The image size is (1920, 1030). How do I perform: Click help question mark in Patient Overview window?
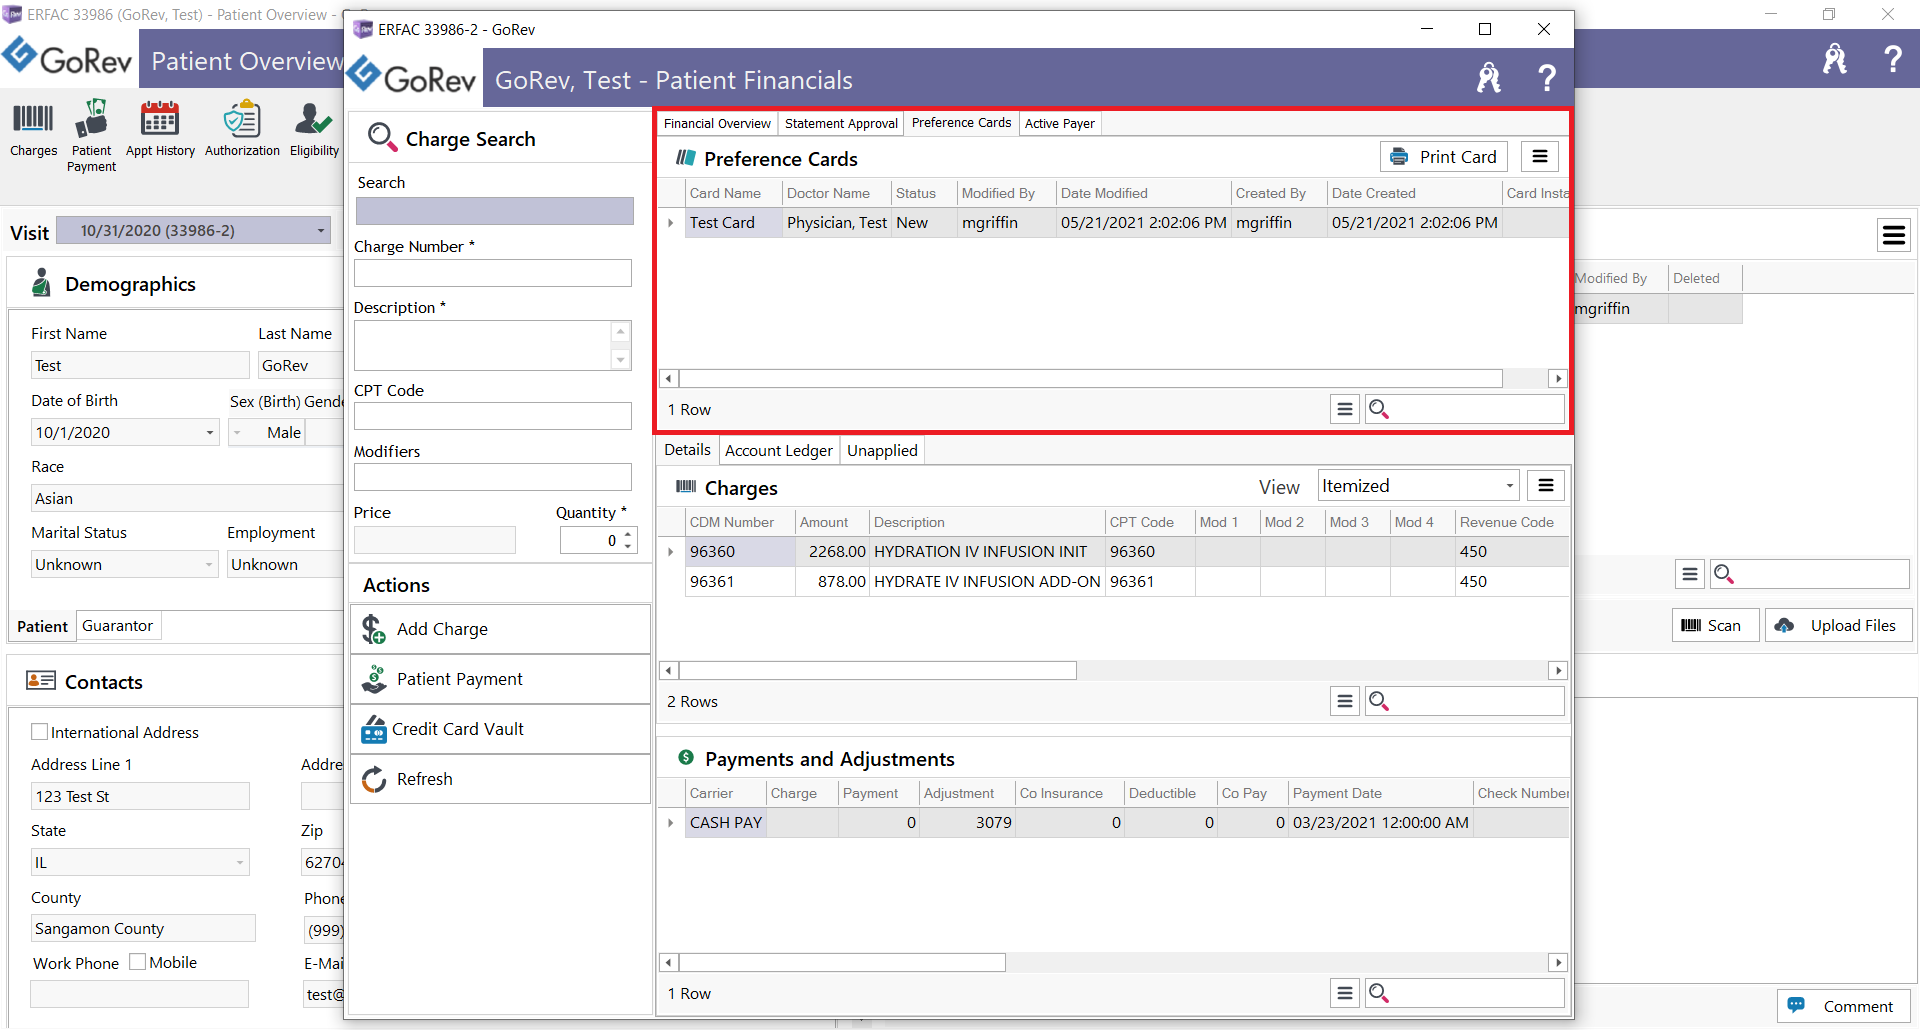point(1892,59)
